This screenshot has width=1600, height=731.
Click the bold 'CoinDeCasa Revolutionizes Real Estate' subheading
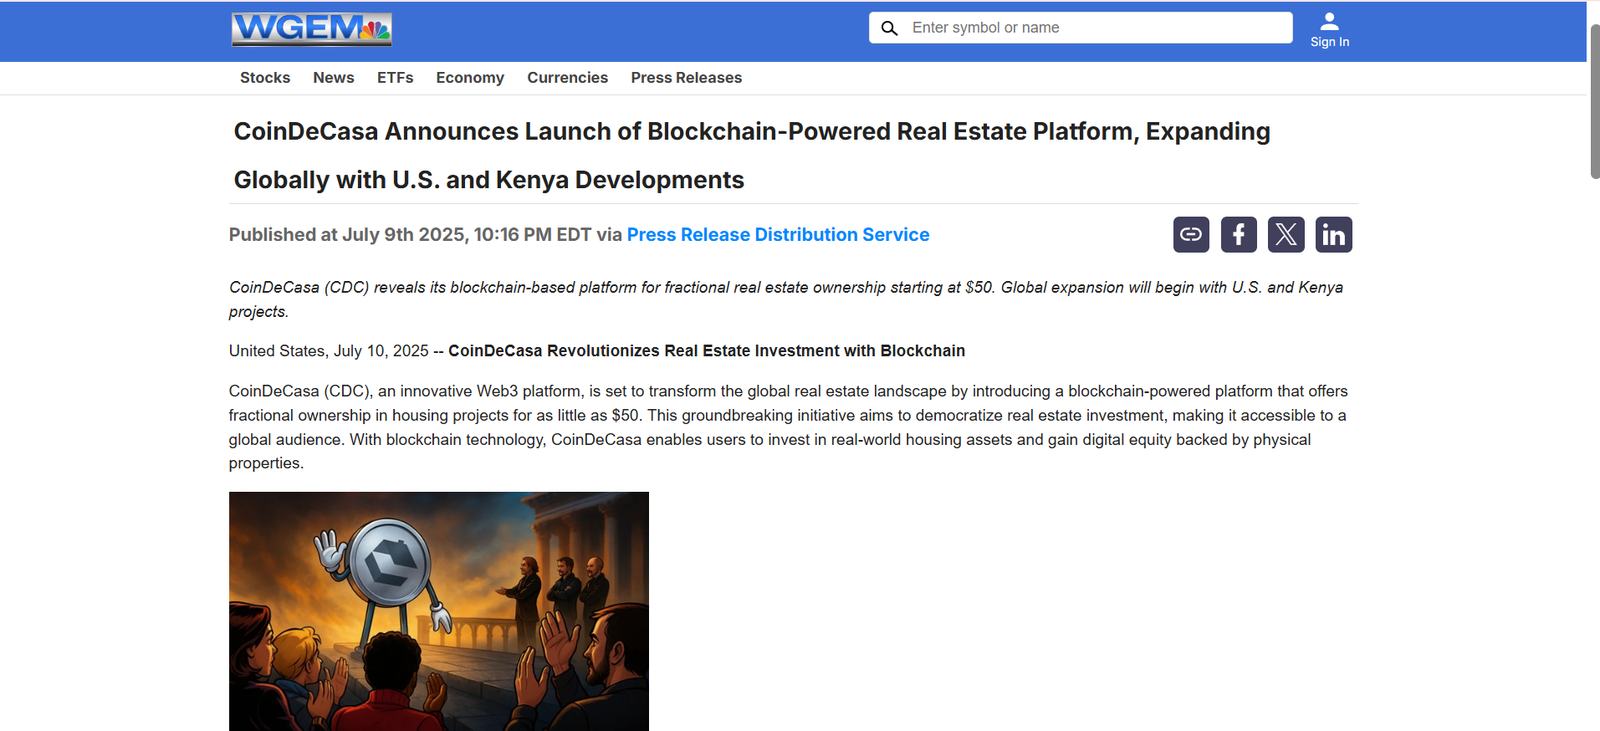click(706, 351)
